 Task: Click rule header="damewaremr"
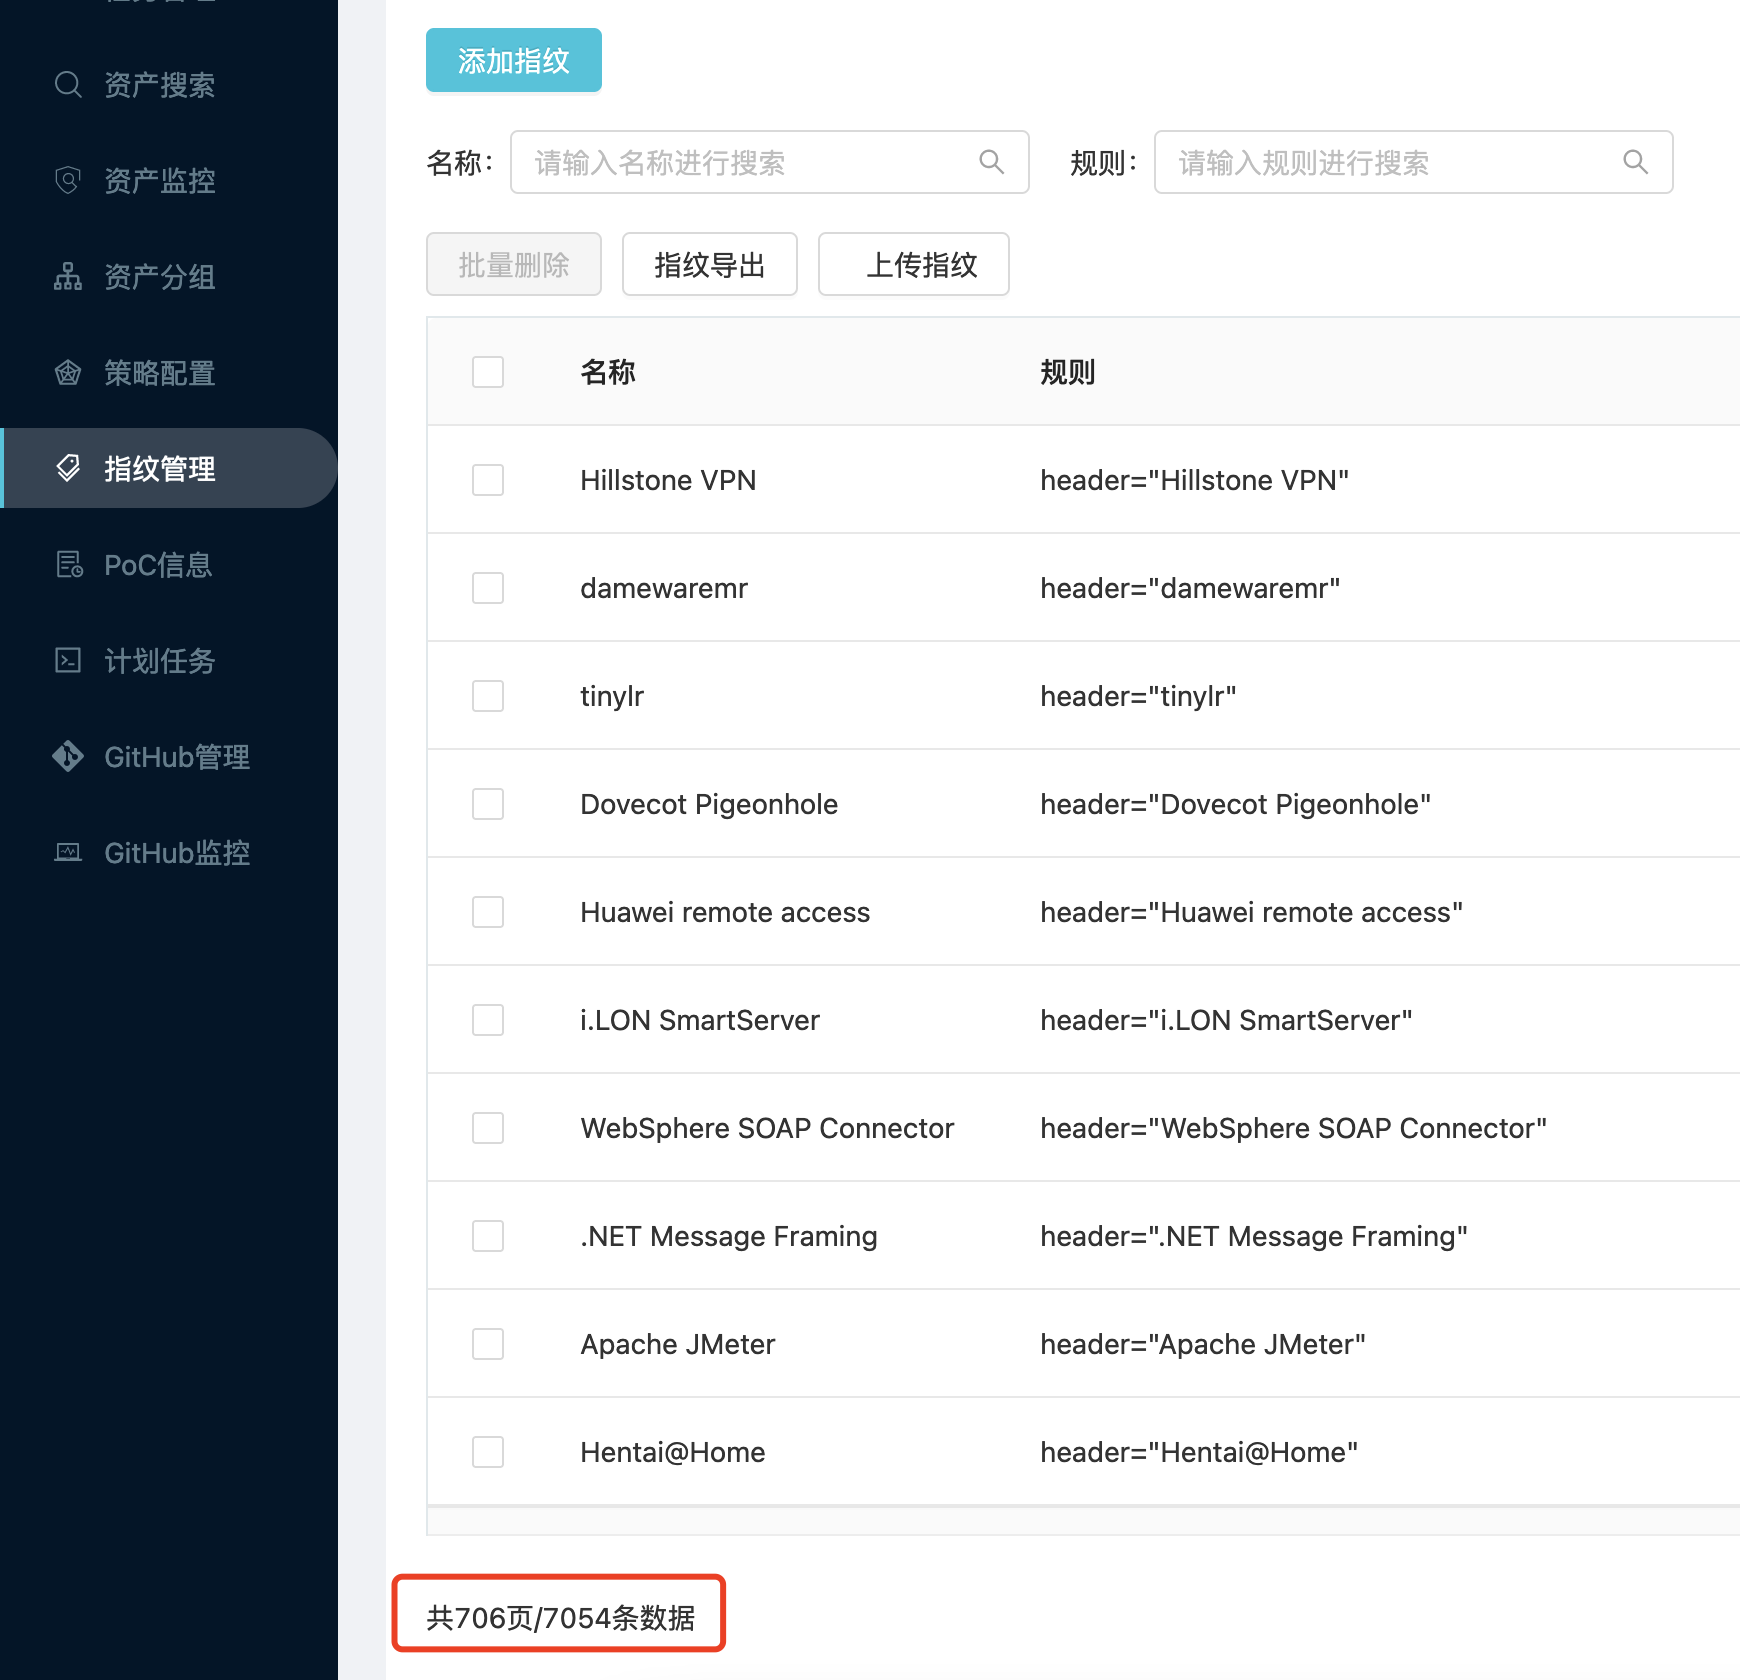click(1190, 588)
